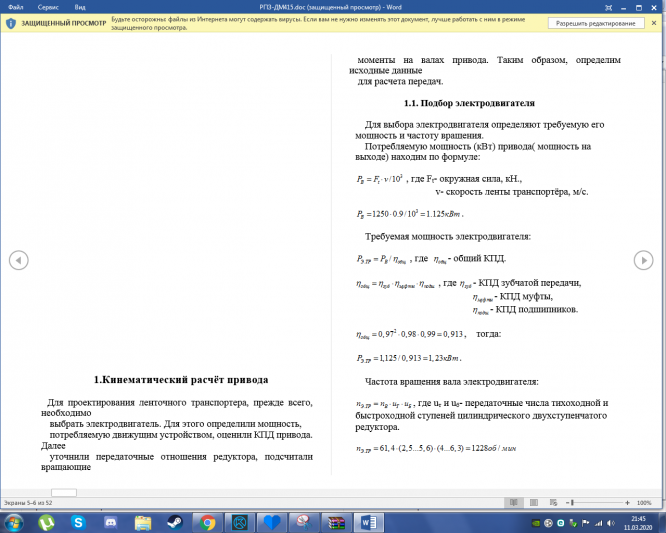Dismiss the protected view warning bar

click(x=654, y=23)
